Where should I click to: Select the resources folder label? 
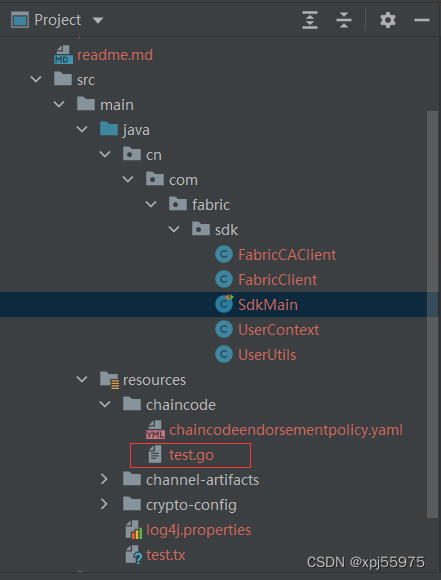[154, 380]
